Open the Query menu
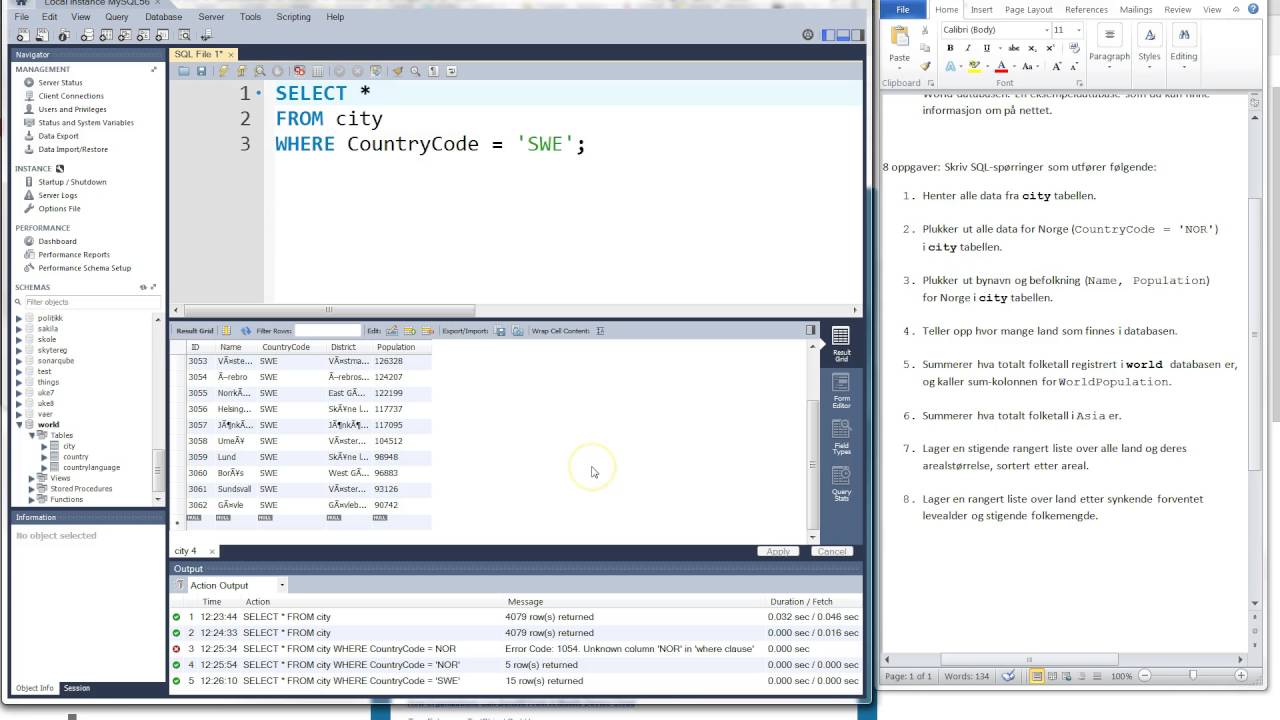Image resolution: width=1280 pixels, height=720 pixels. tap(117, 17)
